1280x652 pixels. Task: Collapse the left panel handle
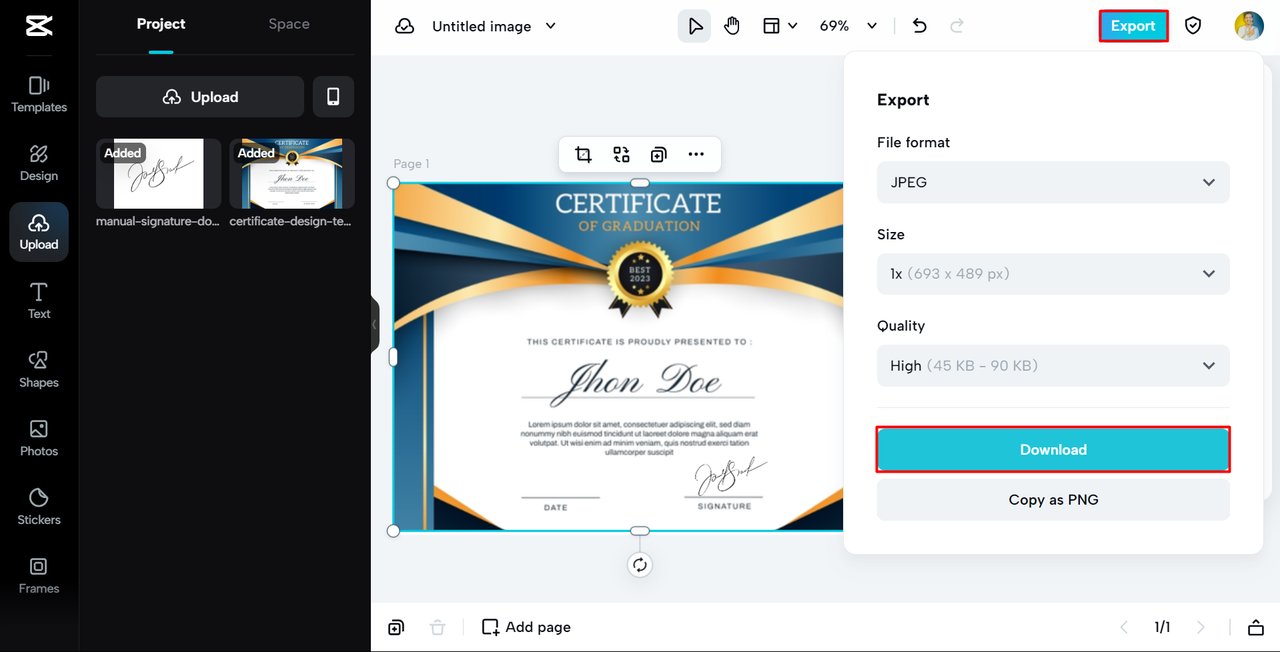[375, 325]
